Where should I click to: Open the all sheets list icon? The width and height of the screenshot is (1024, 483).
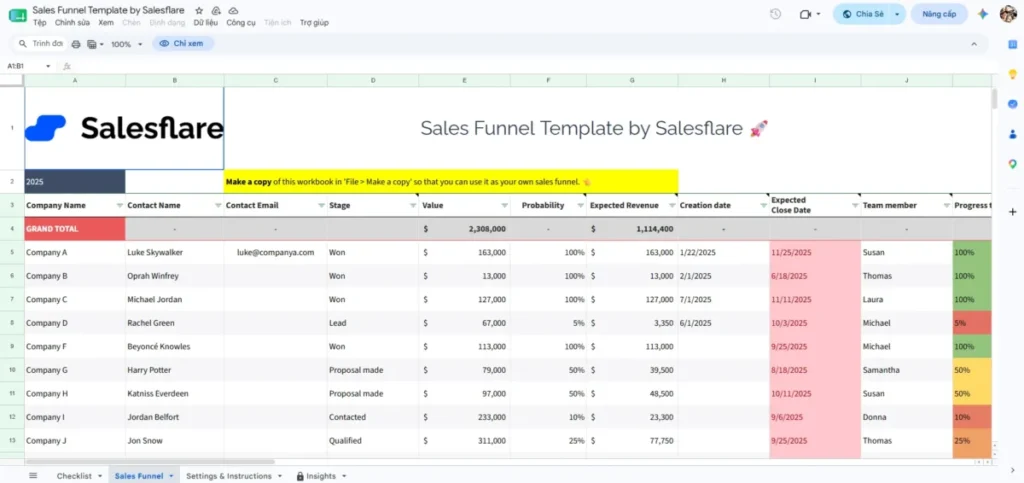coord(33,475)
